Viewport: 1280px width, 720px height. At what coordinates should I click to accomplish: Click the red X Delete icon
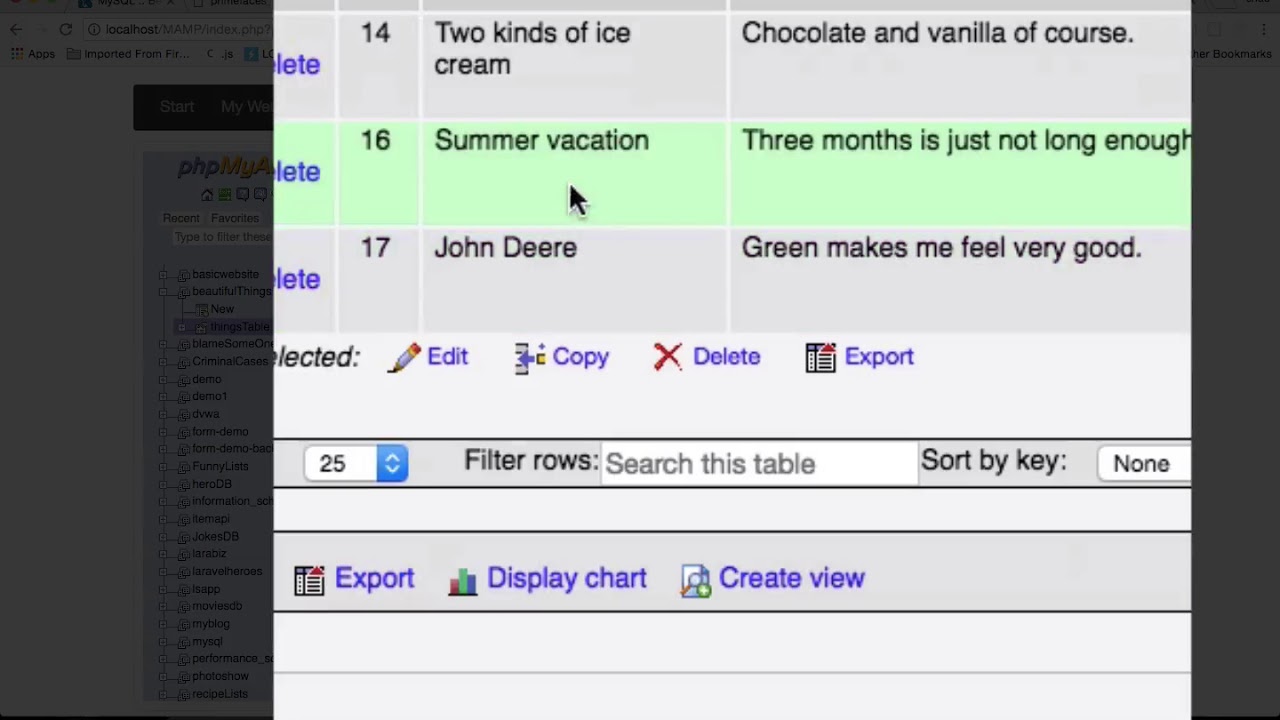667,357
